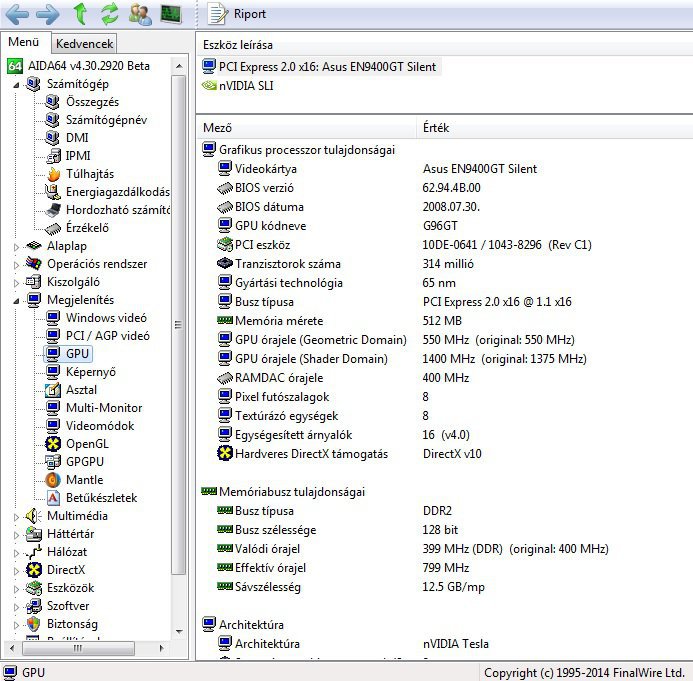Expand the Hálózat tree node
Screen dimensions: 693x681
pos(16,553)
